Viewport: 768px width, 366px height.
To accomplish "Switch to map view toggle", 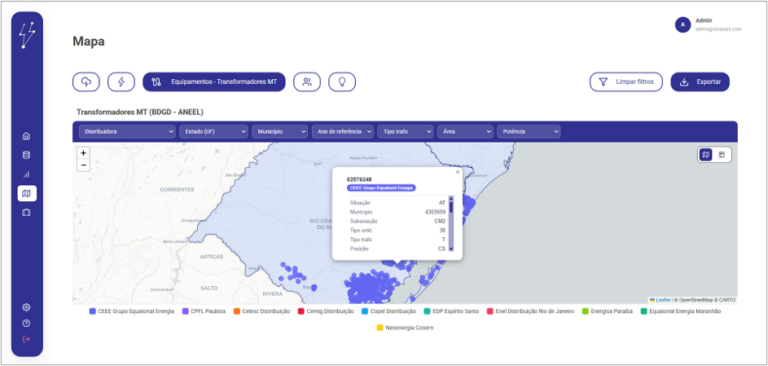I will [706, 155].
